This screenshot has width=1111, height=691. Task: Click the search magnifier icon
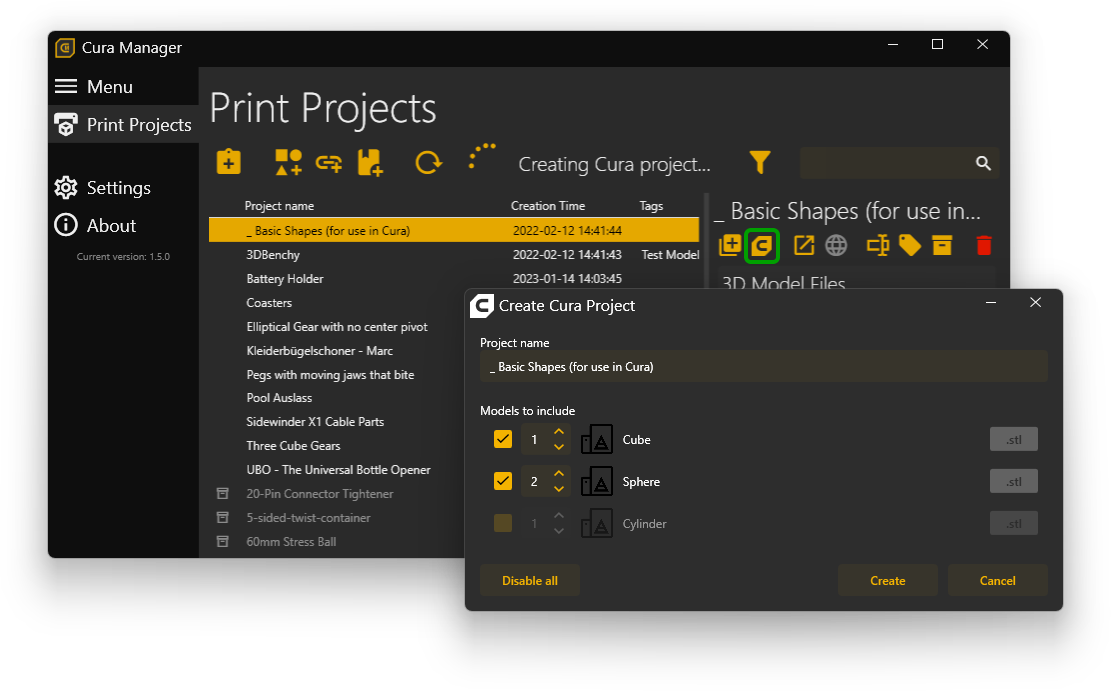[x=983, y=163]
